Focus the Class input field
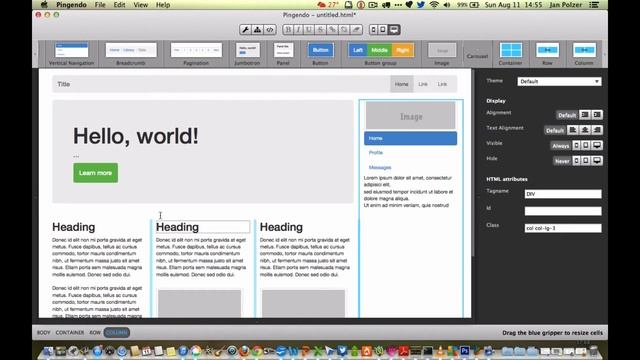The height and width of the screenshot is (360, 640). [563, 228]
